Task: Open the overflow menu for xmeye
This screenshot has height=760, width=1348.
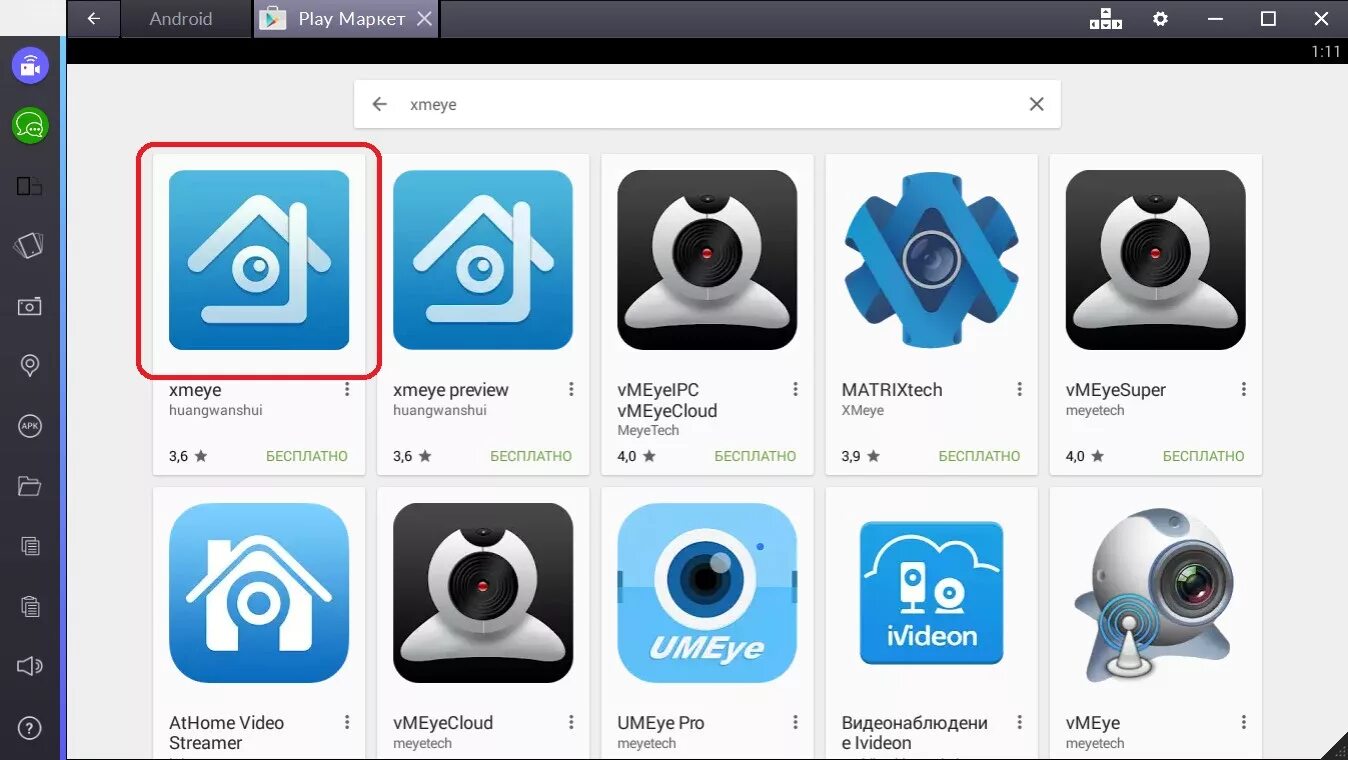Action: [347, 389]
